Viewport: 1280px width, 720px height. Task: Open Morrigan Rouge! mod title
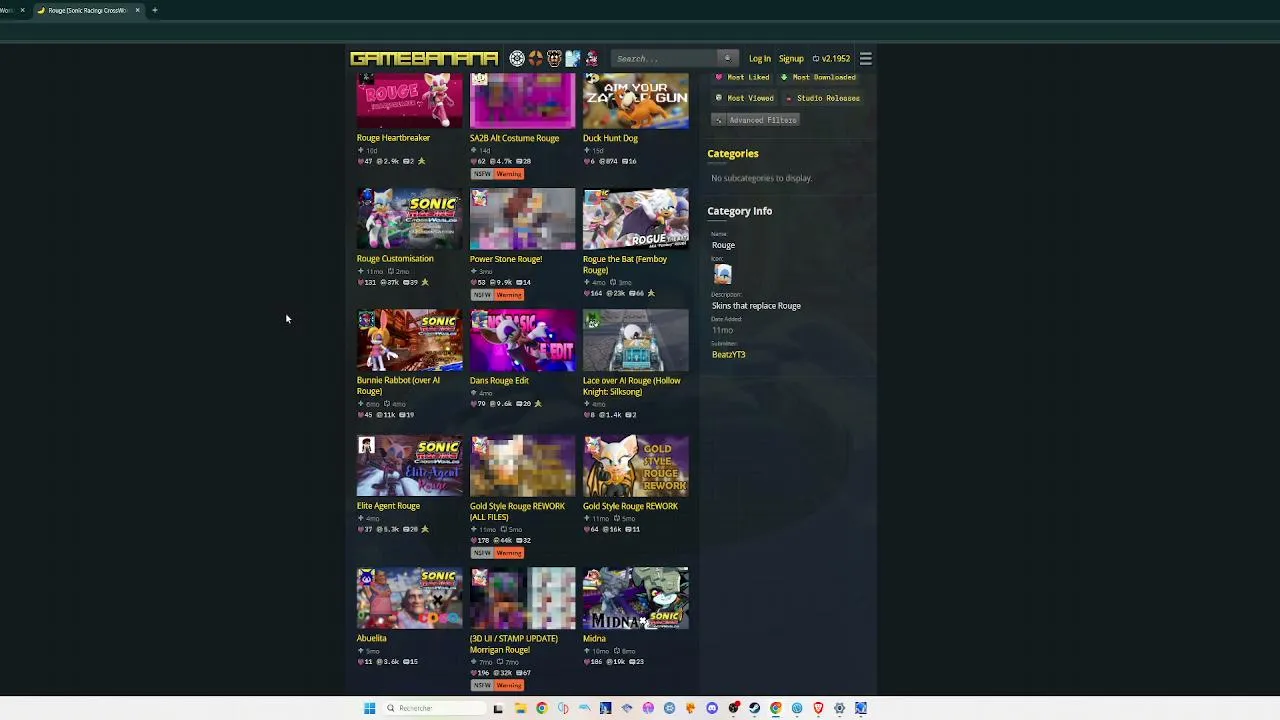[514, 644]
